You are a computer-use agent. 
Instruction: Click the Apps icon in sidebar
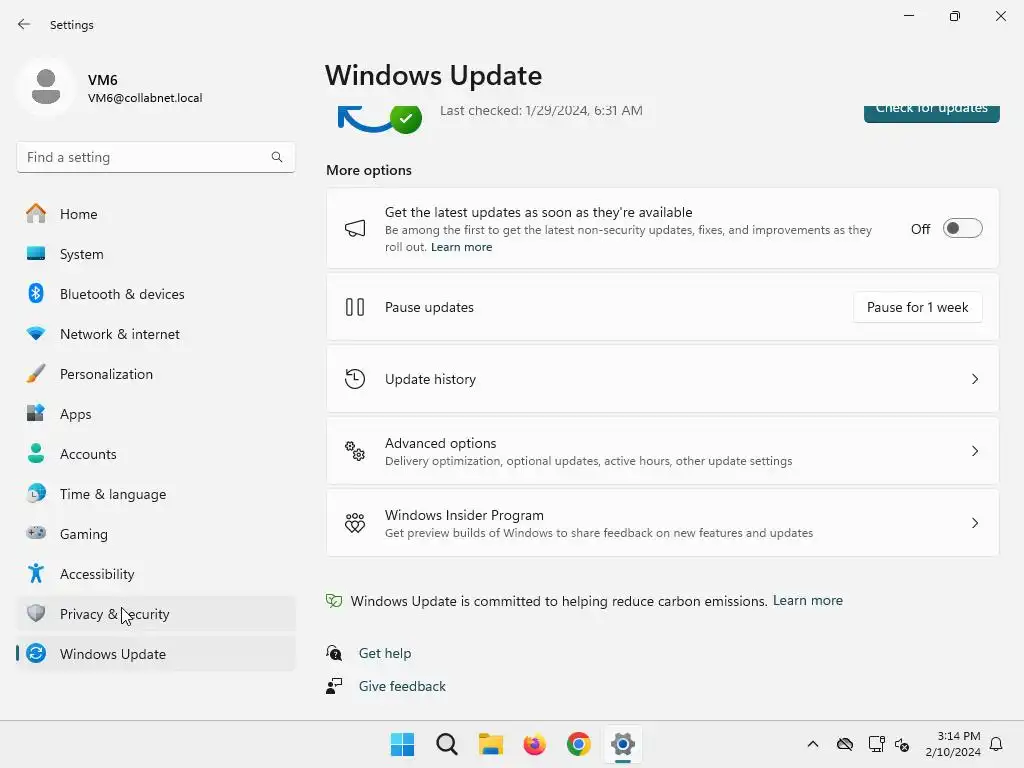[x=36, y=413]
